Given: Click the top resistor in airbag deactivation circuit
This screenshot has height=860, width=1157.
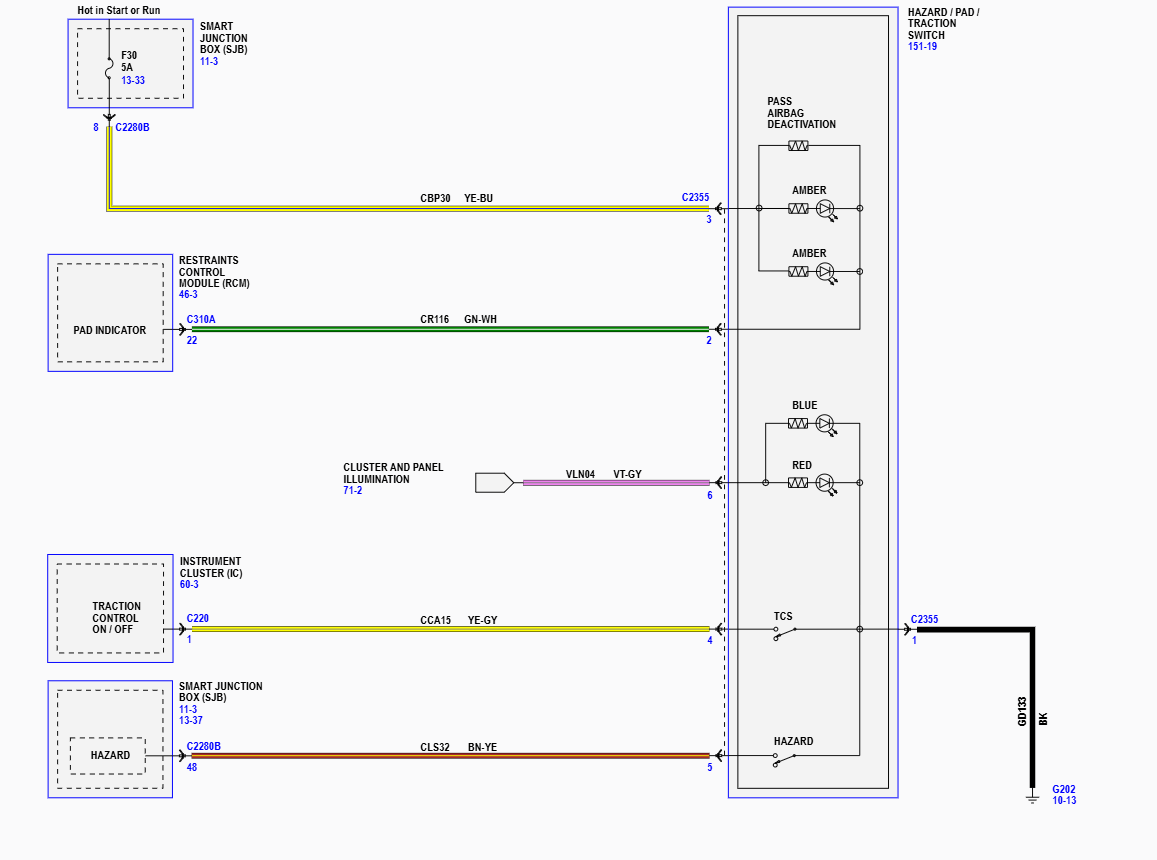Looking at the screenshot, I should pos(798,146).
